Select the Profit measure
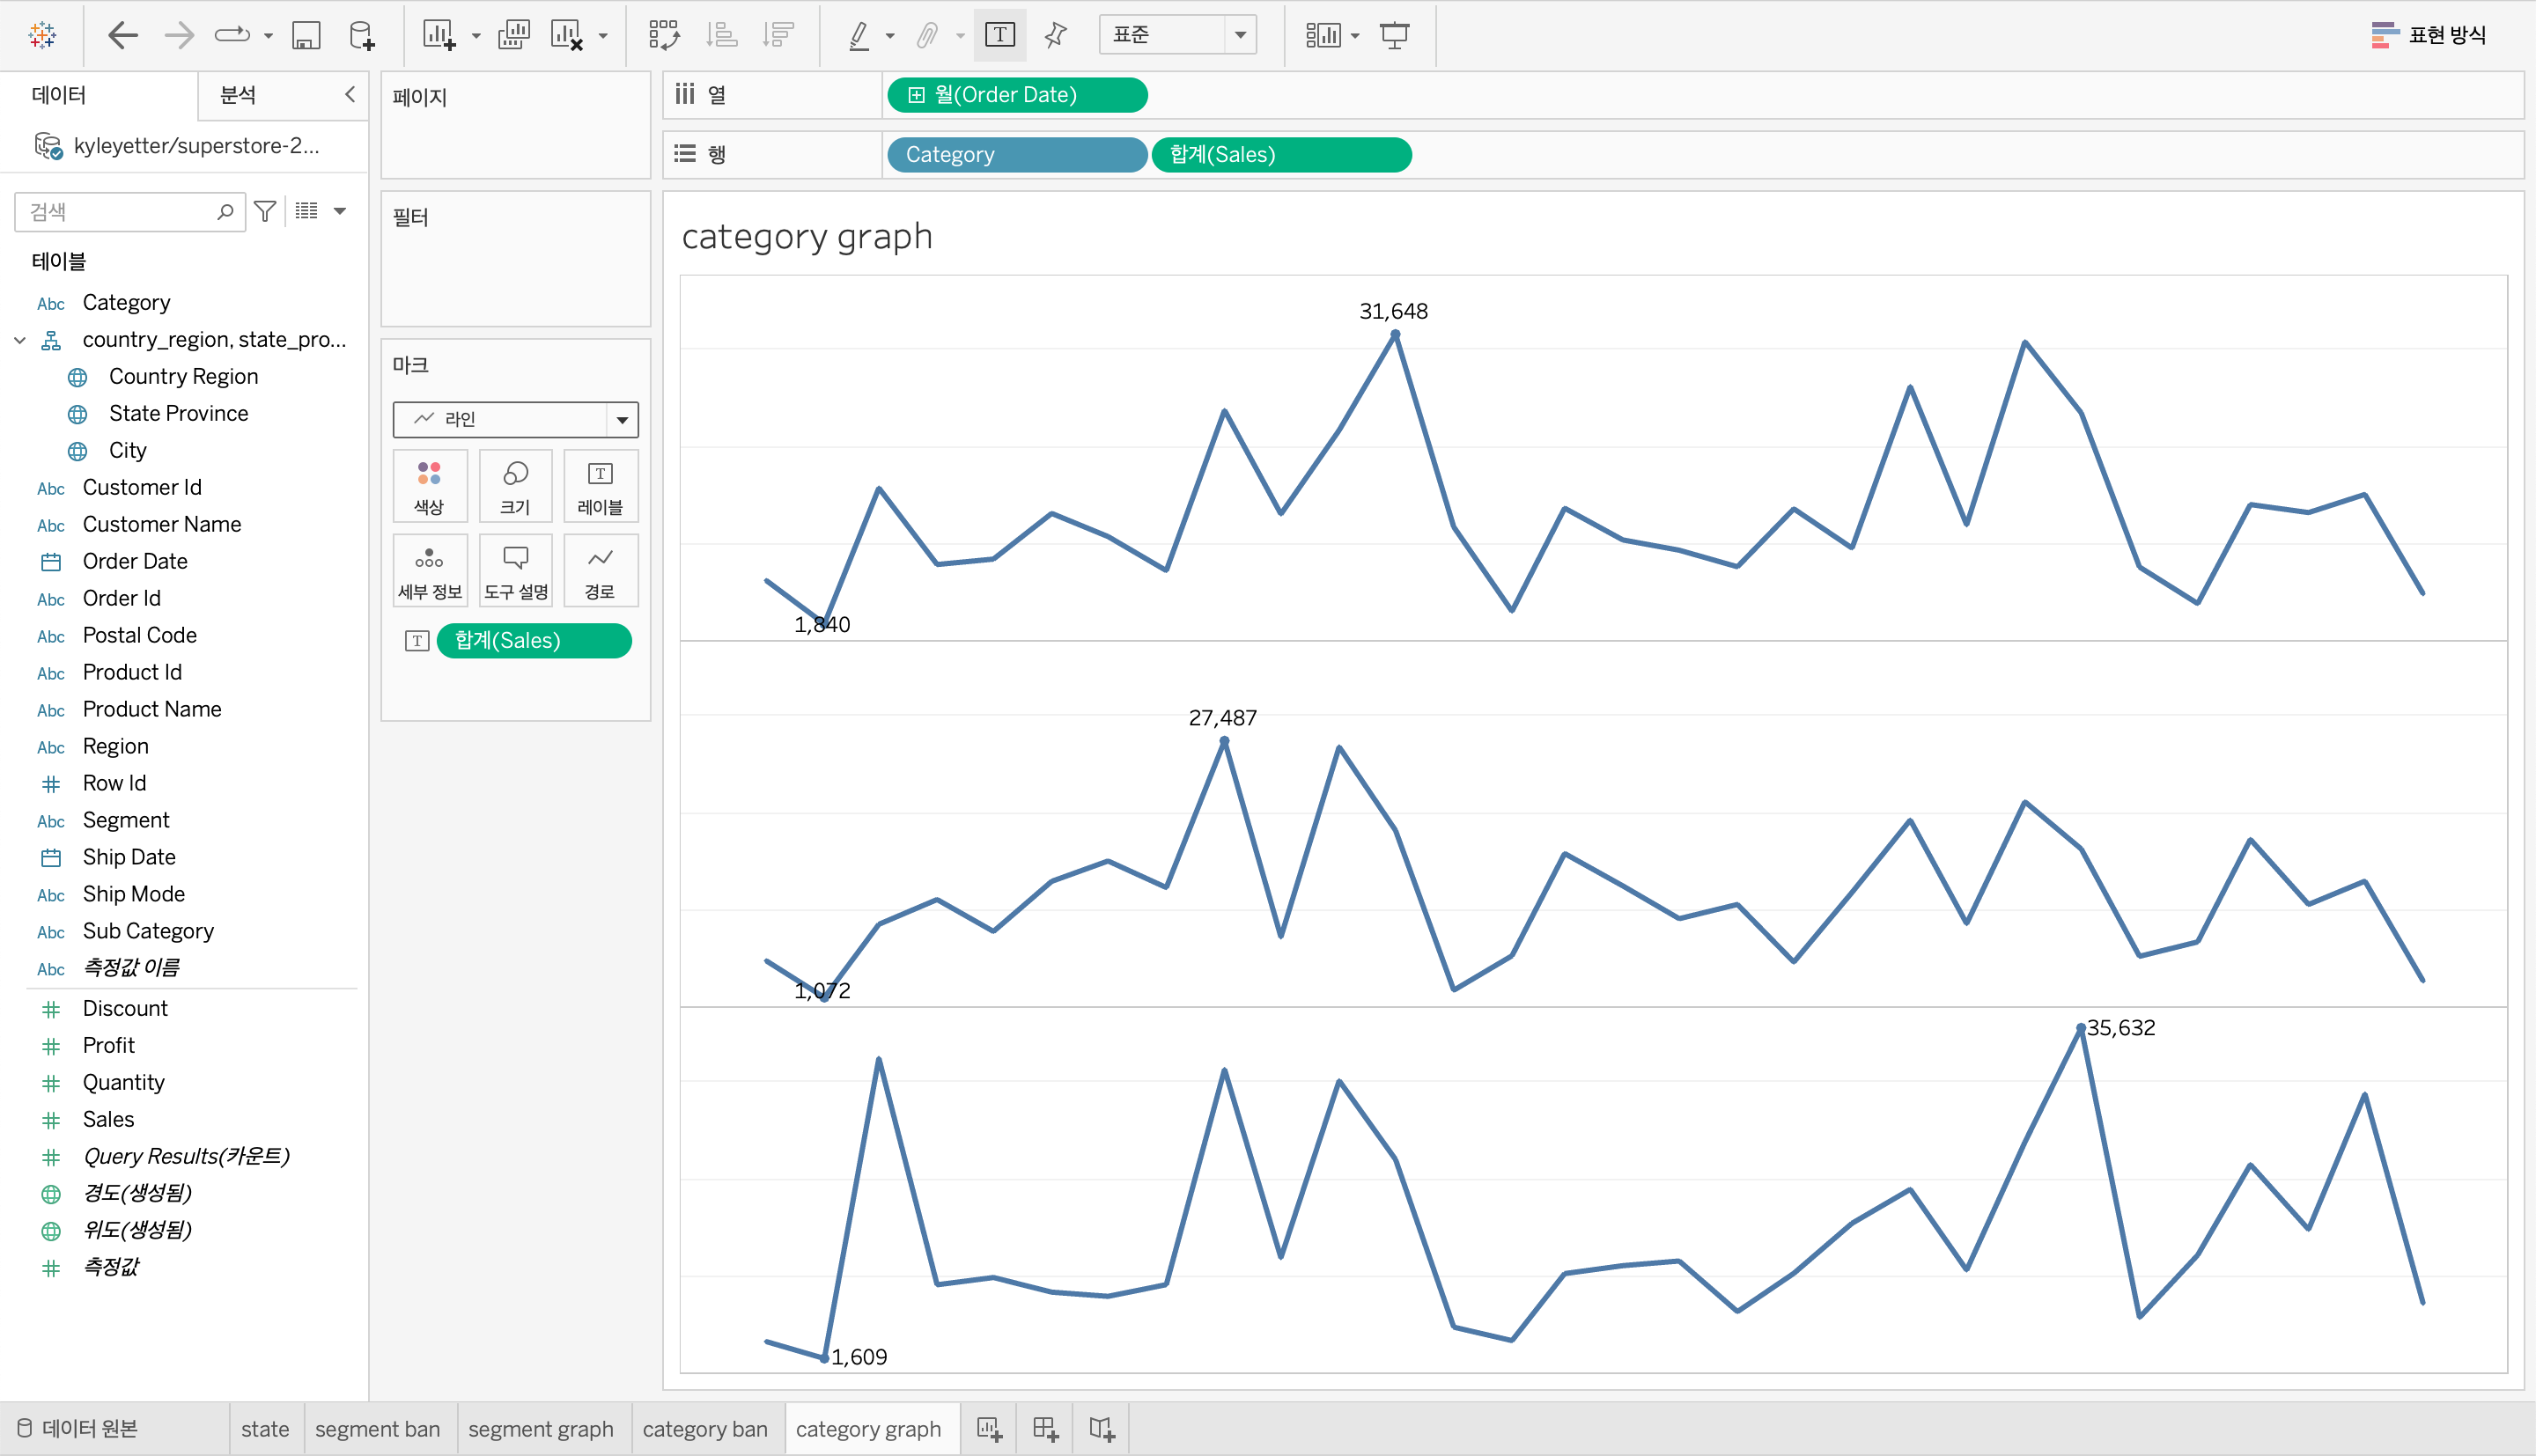The width and height of the screenshot is (2536, 1456). point(108,1045)
